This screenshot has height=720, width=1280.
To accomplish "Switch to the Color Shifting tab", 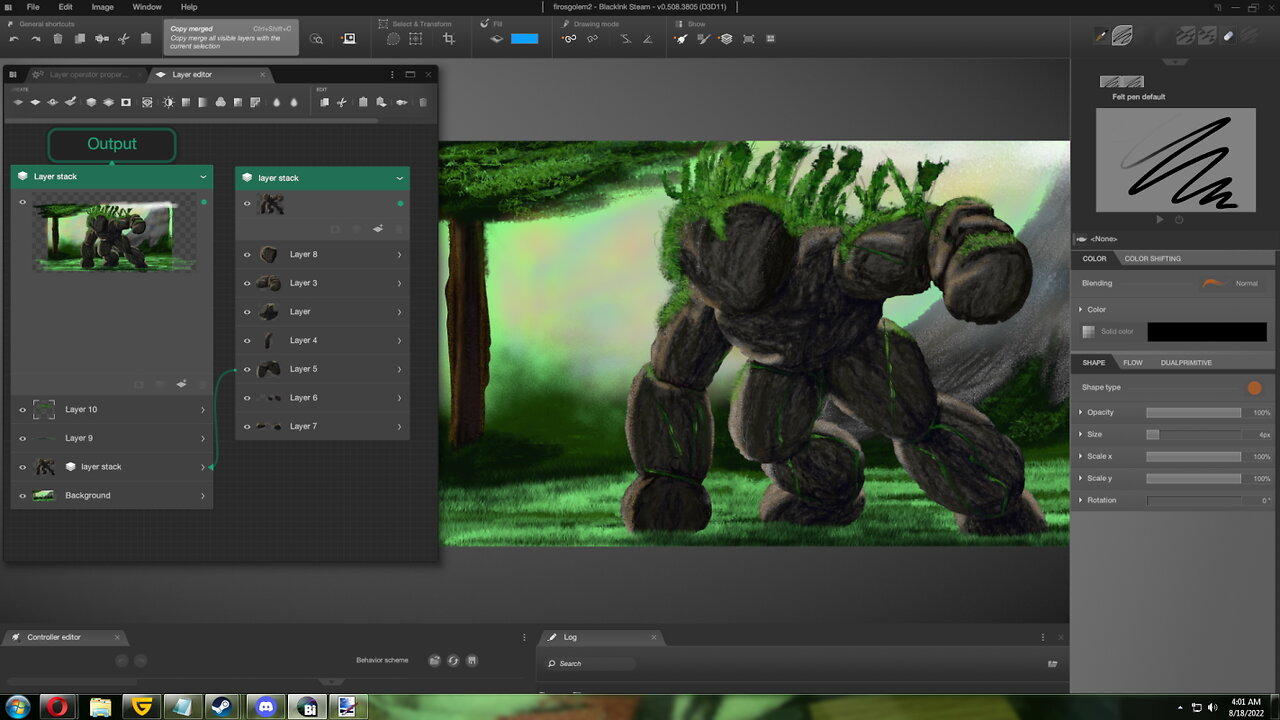I will [1152, 259].
